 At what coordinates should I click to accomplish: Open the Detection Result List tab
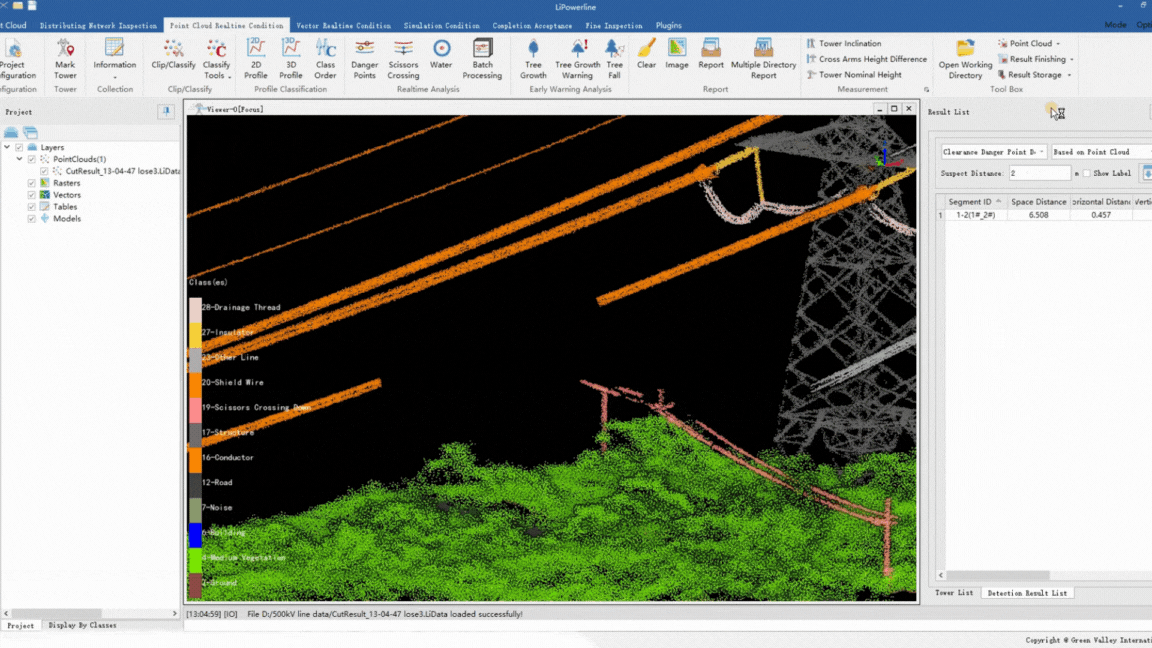1027,593
